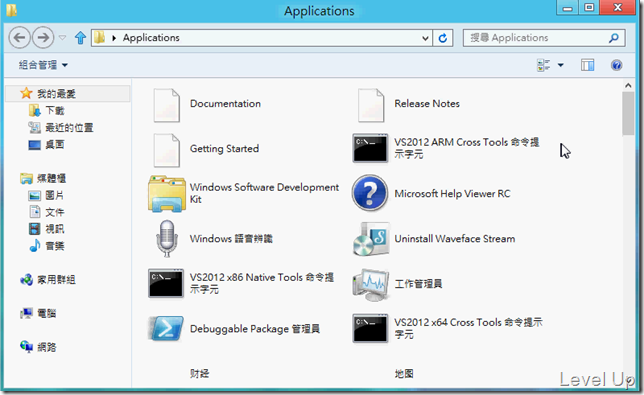
Task: Click the 'Getting Started' file name
Action: coord(224,149)
